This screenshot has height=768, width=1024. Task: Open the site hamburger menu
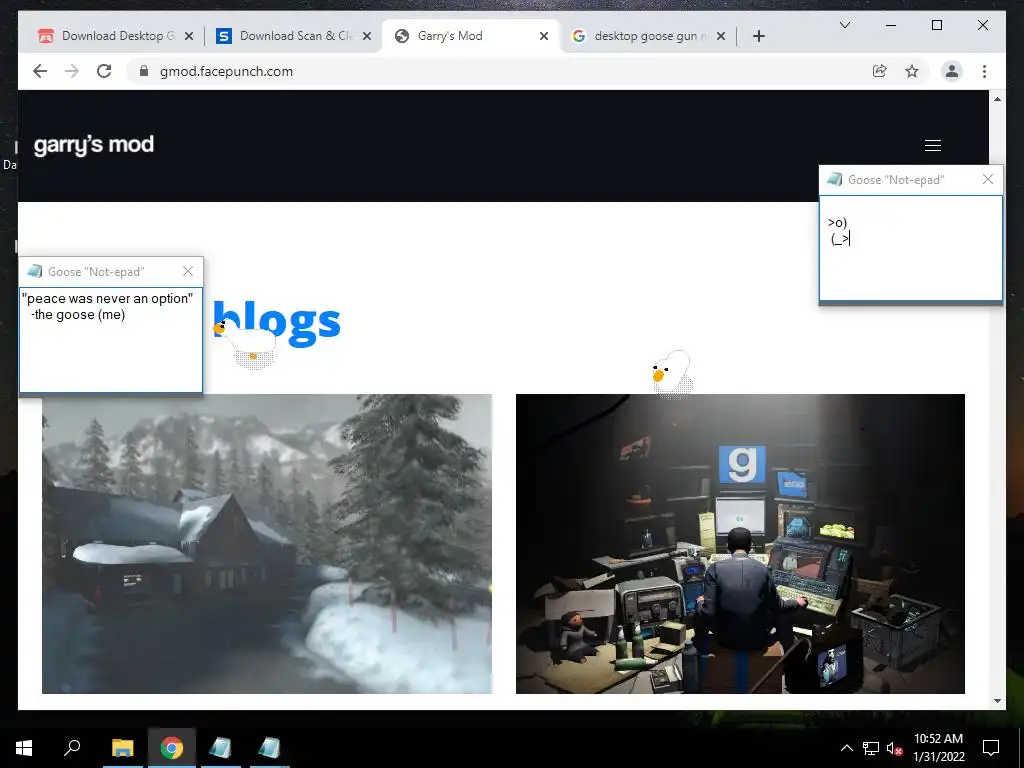933,146
